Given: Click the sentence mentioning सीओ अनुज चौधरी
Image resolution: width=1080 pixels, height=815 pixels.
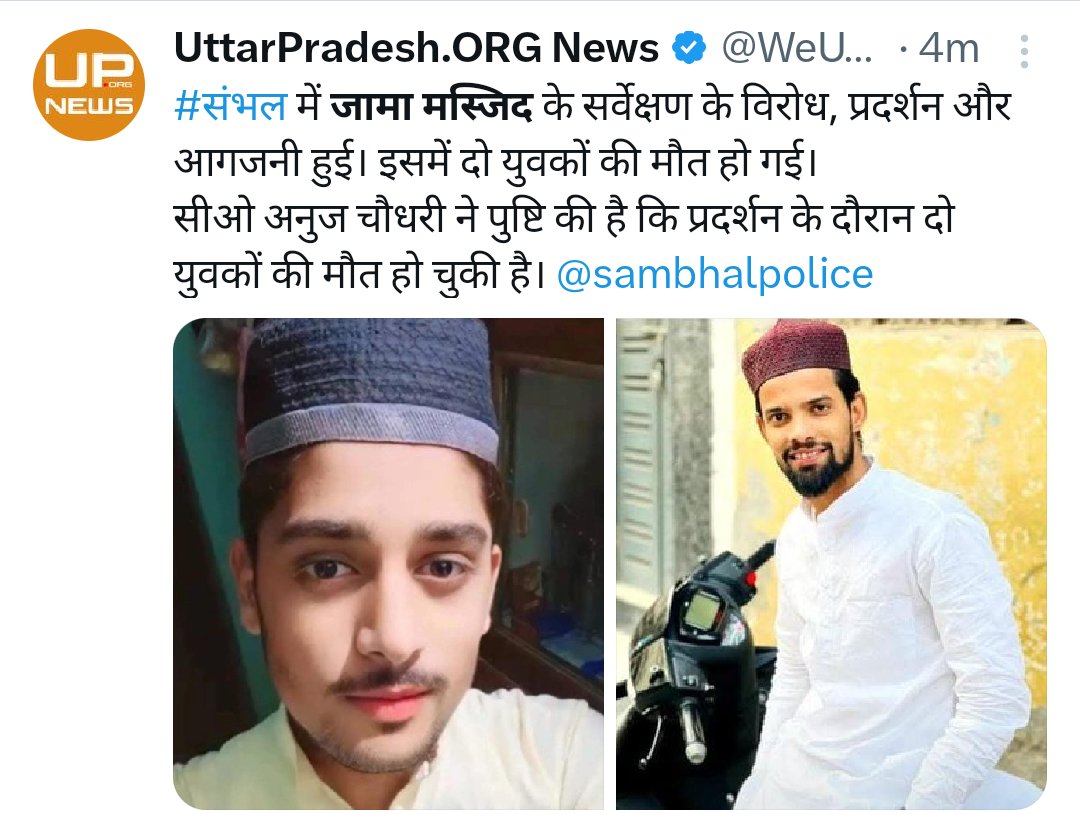Looking at the screenshot, I should click(563, 246).
